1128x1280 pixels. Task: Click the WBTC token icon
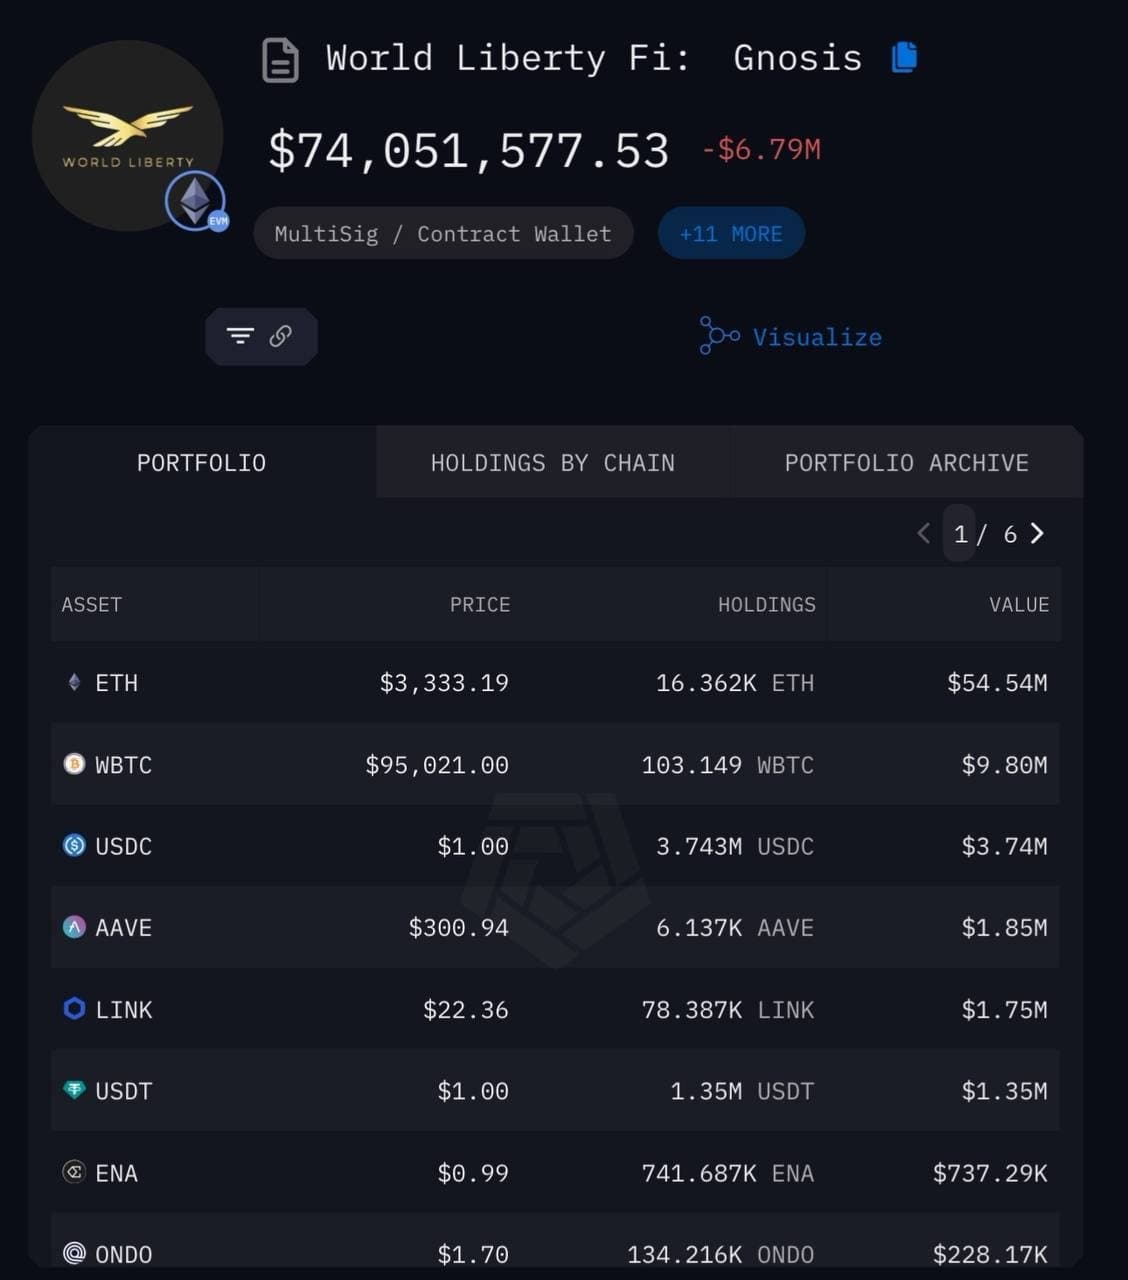pos(74,764)
